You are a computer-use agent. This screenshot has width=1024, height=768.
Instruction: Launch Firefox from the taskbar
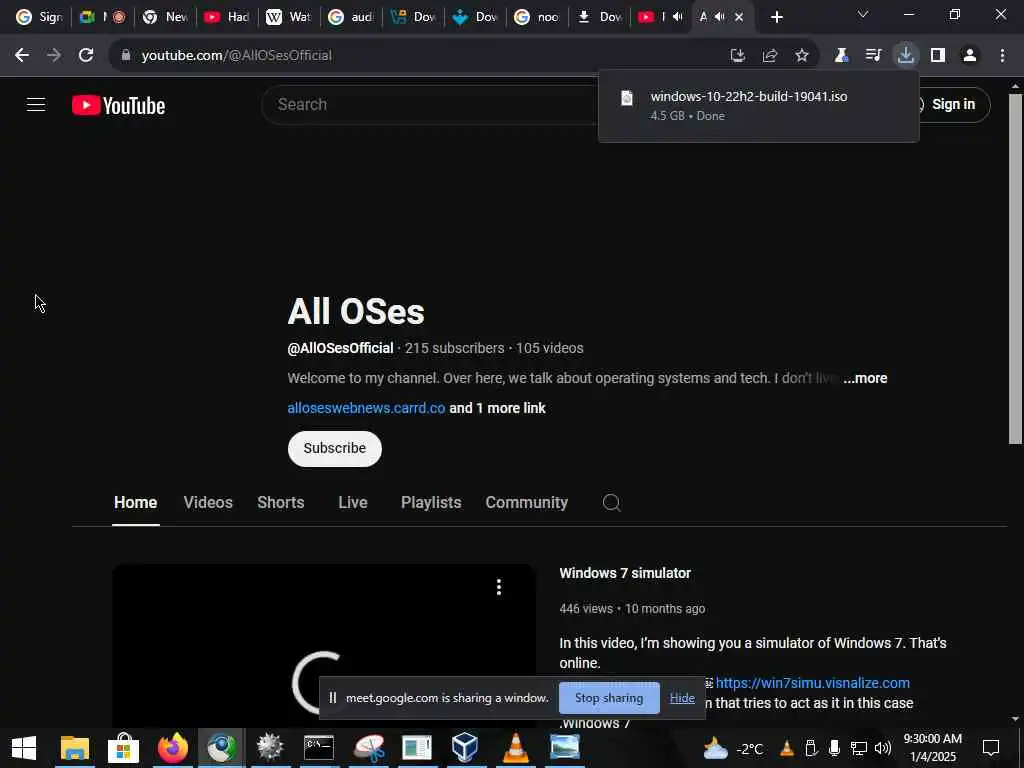click(x=172, y=748)
